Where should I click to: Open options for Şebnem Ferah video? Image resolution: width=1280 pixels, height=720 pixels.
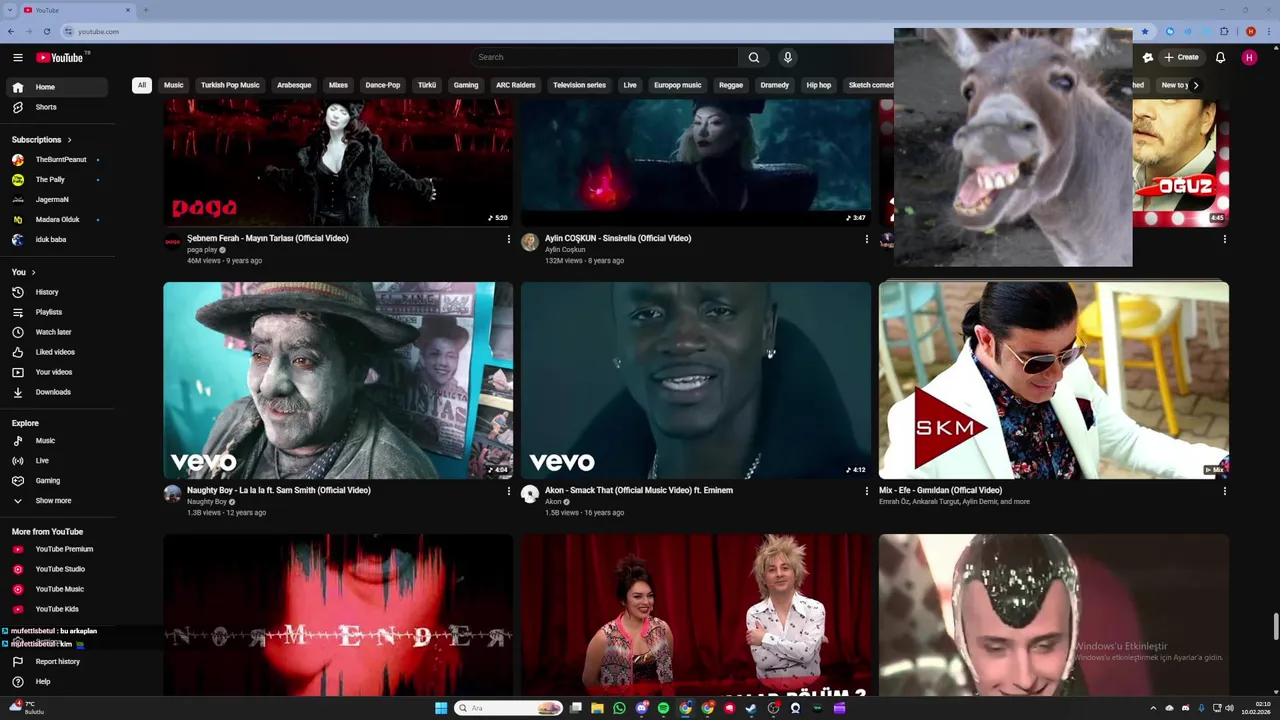[508, 239]
